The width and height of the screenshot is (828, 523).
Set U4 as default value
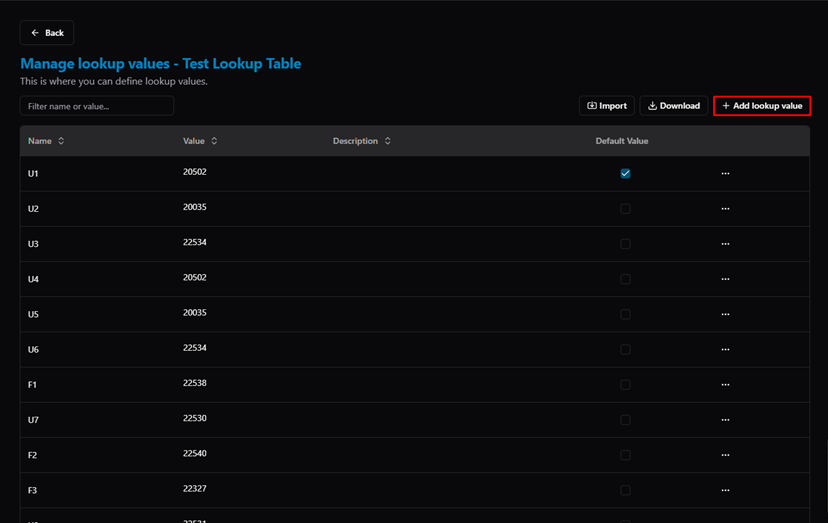tap(625, 279)
